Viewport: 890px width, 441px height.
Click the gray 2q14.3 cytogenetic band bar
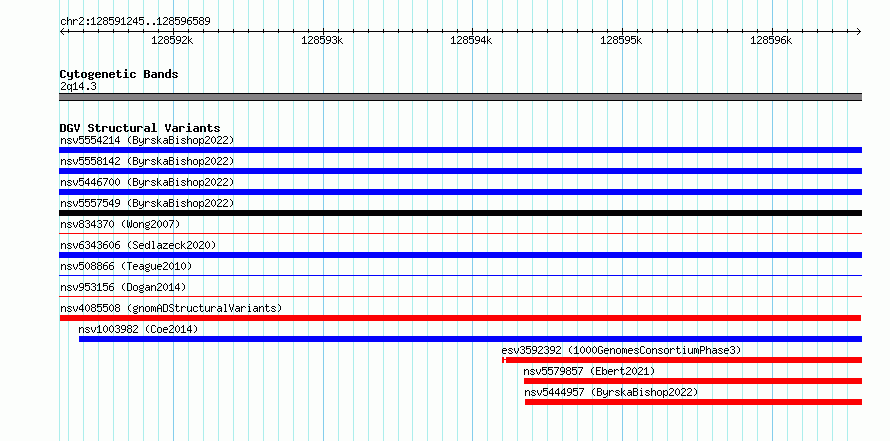[460, 97]
